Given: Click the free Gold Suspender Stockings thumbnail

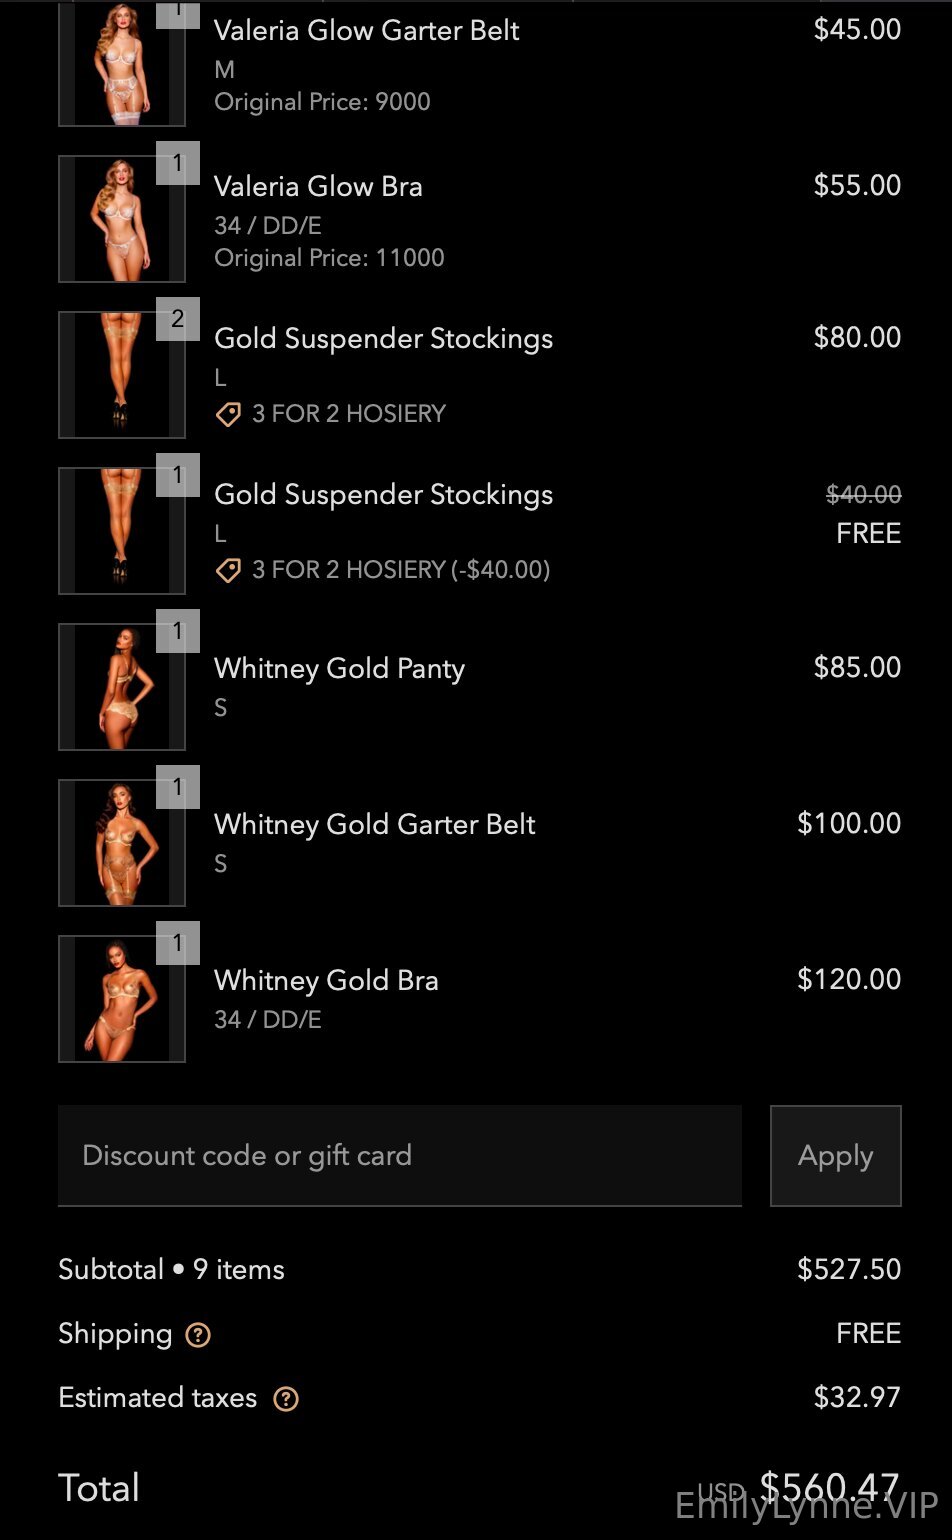Looking at the screenshot, I should coord(122,532).
